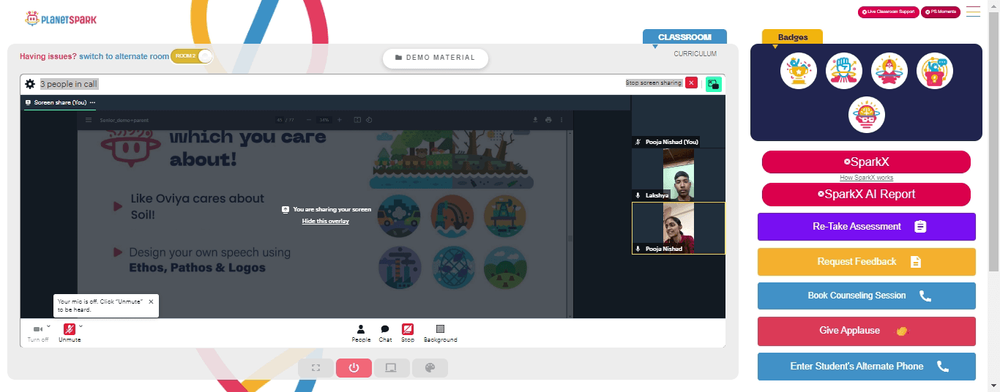Viewport: 1000px width, 392px height.
Task: Click the Stop screen sharing label
Action: [x=654, y=83]
